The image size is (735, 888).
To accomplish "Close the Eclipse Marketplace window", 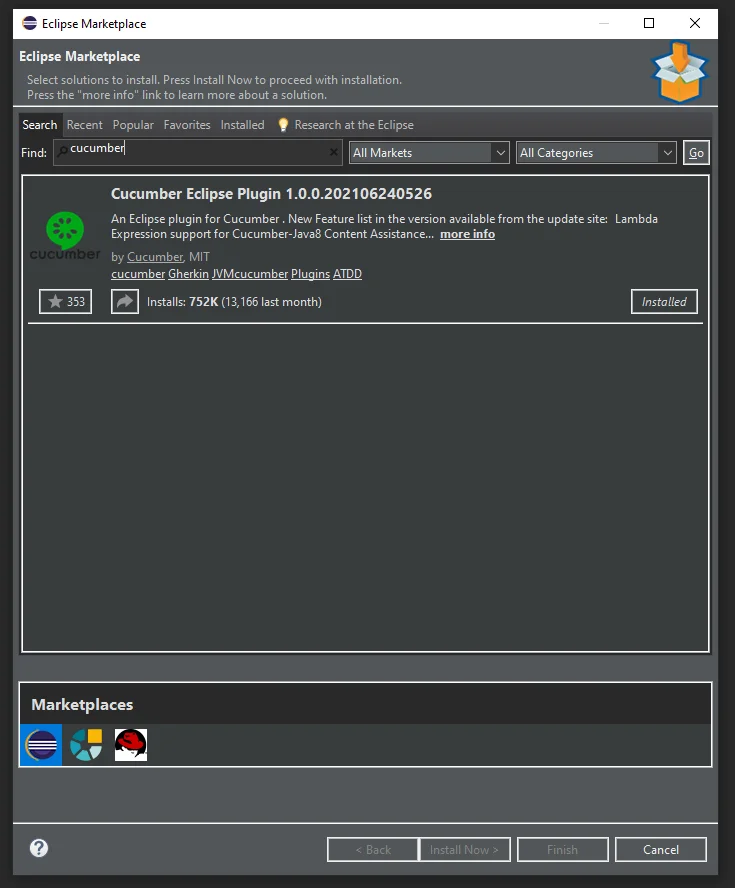I will pyautogui.click(x=695, y=23).
